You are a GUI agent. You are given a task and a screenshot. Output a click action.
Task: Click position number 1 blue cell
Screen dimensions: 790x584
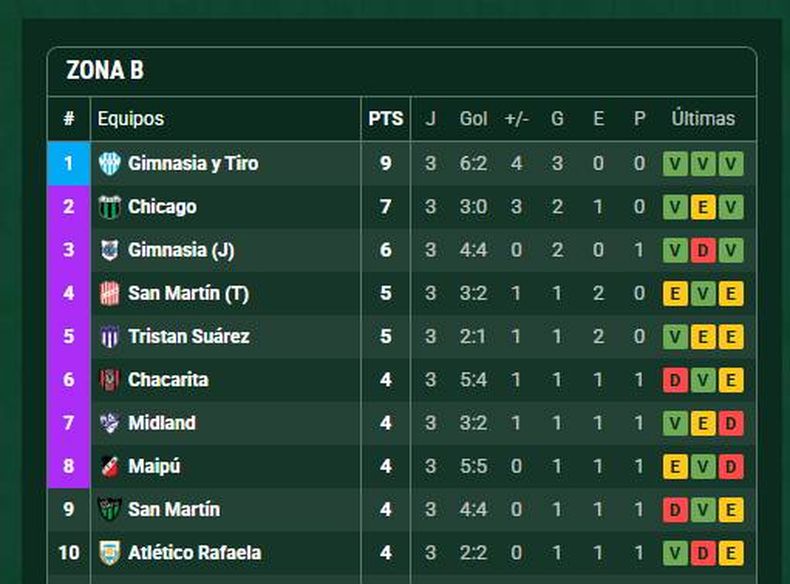(x=68, y=164)
